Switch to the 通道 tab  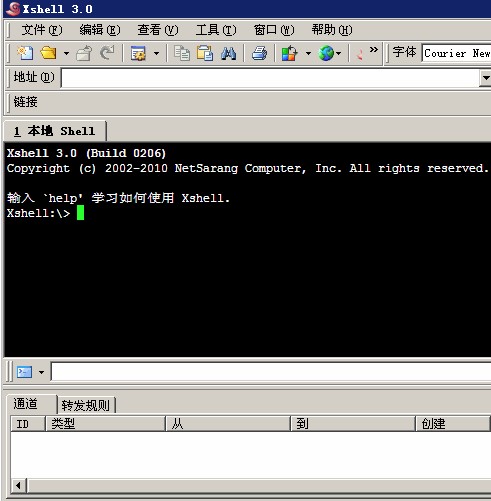(x=32, y=404)
